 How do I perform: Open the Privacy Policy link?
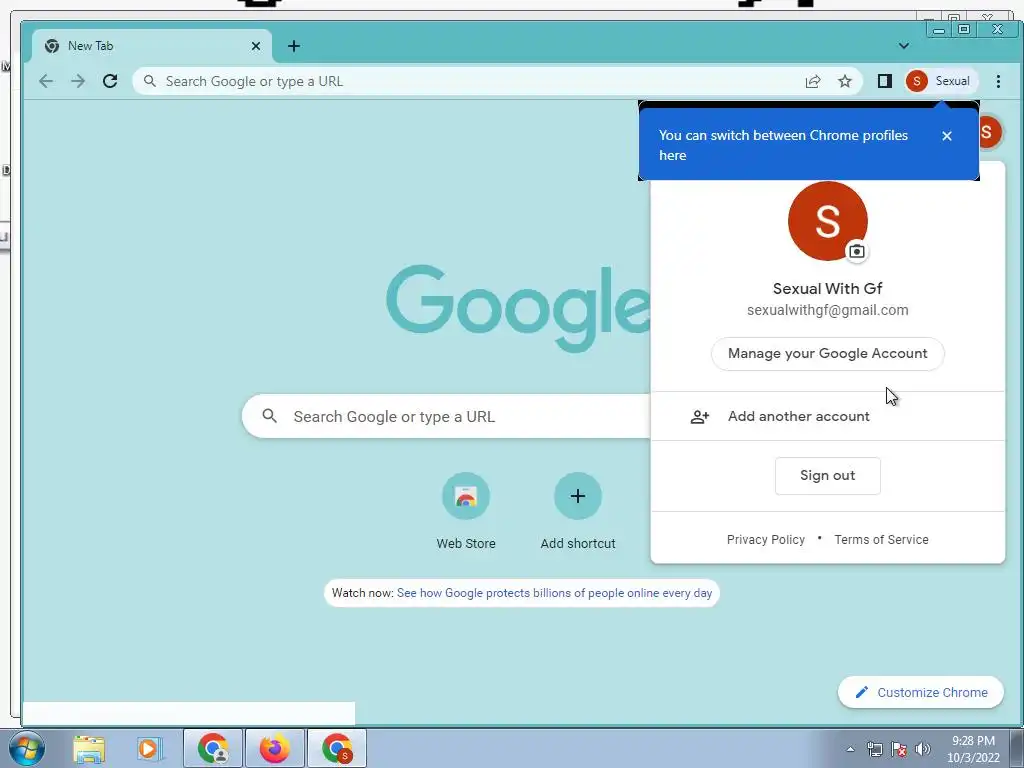pos(765,539)
